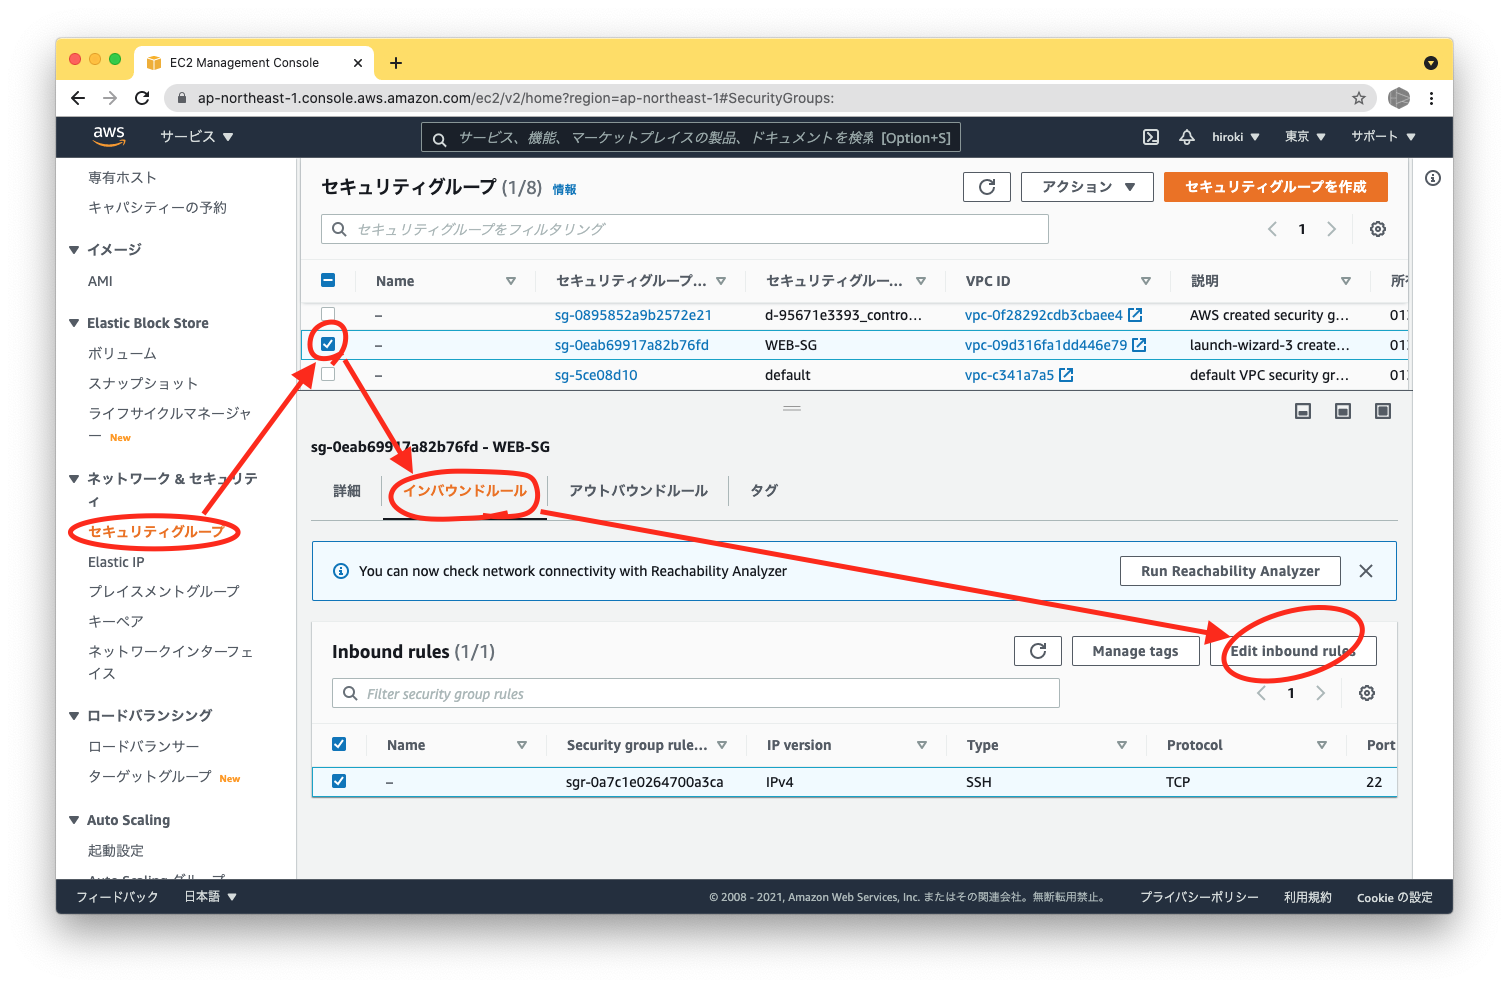Open external link for vpc-c341a7a5
The image size is (1509, 988).
click(x=1066, y=375)
